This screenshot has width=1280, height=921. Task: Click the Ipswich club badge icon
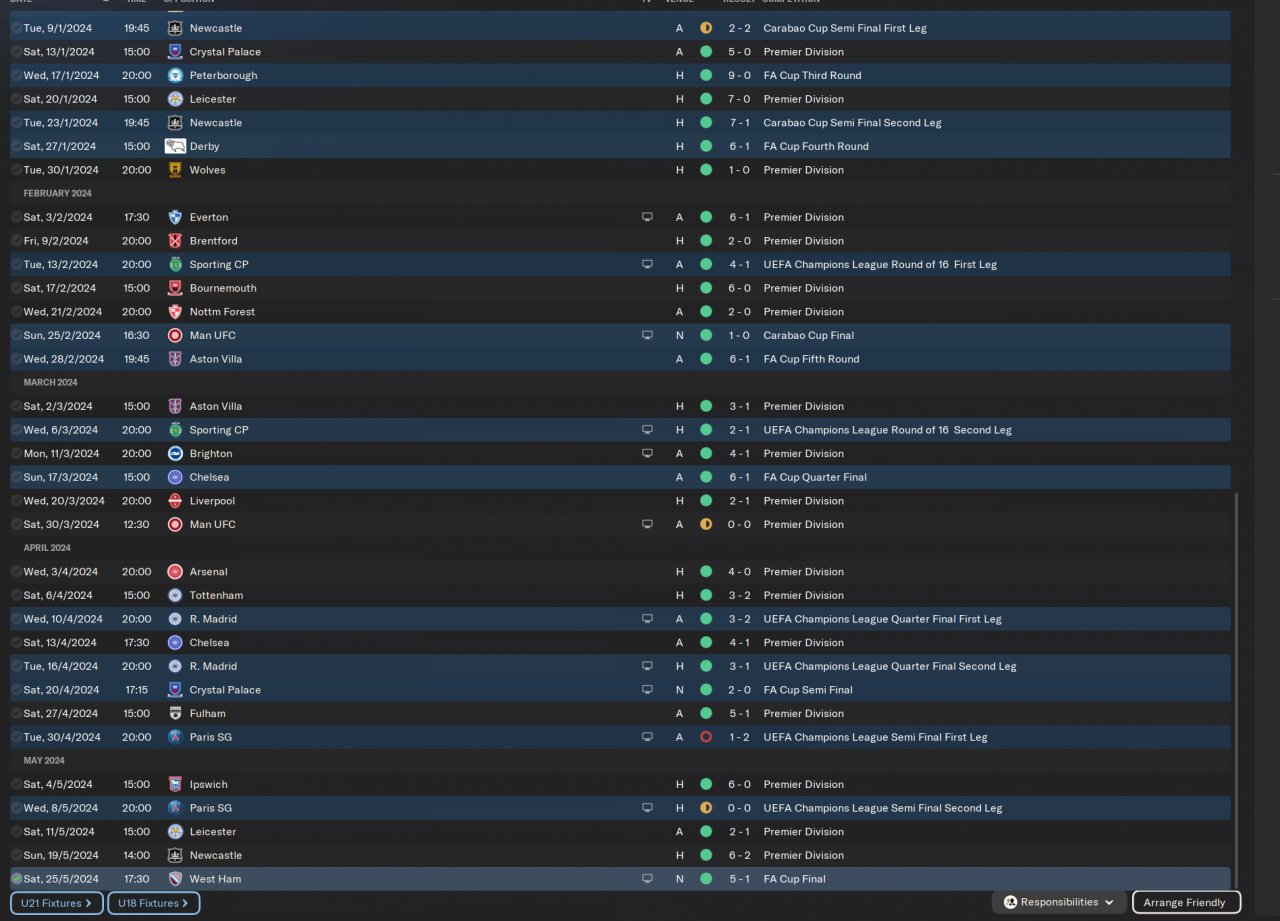coord(175,784)
